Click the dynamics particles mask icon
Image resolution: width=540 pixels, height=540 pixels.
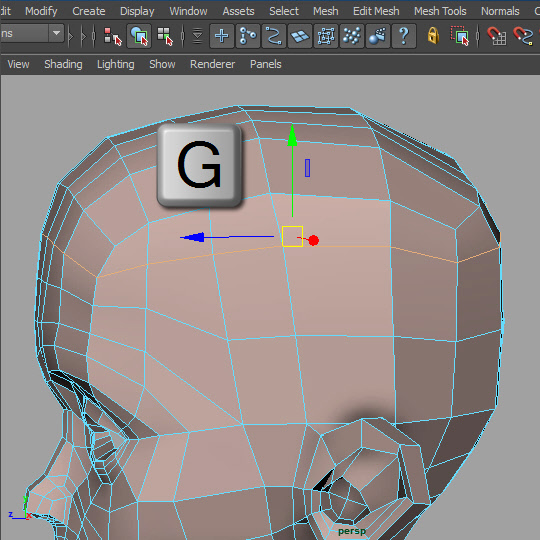click(352, 36)
